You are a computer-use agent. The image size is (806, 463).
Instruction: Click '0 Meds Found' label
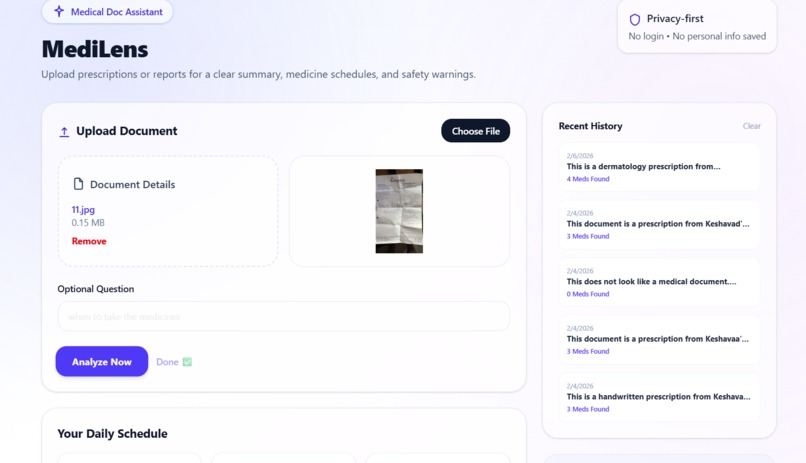[x=588, y=294]
